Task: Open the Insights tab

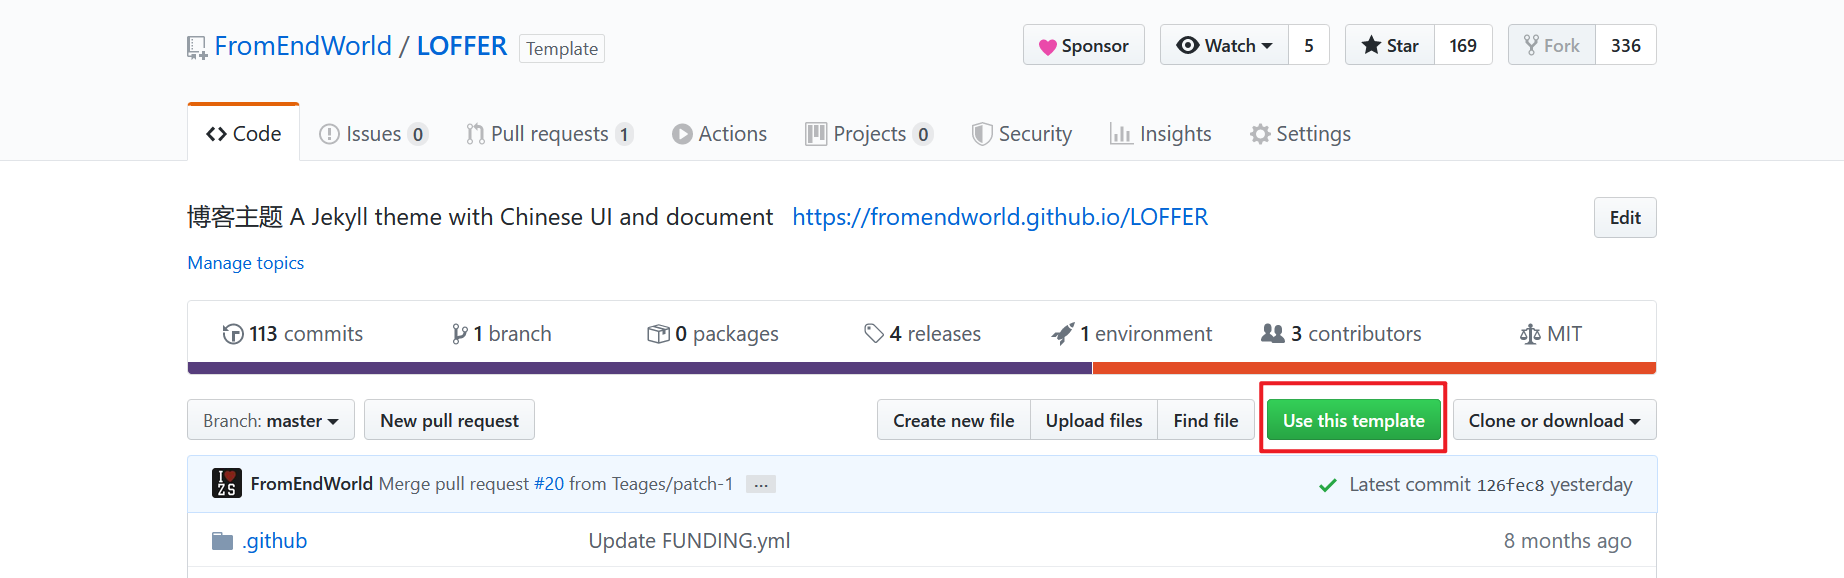Action: pos(1161,134)
